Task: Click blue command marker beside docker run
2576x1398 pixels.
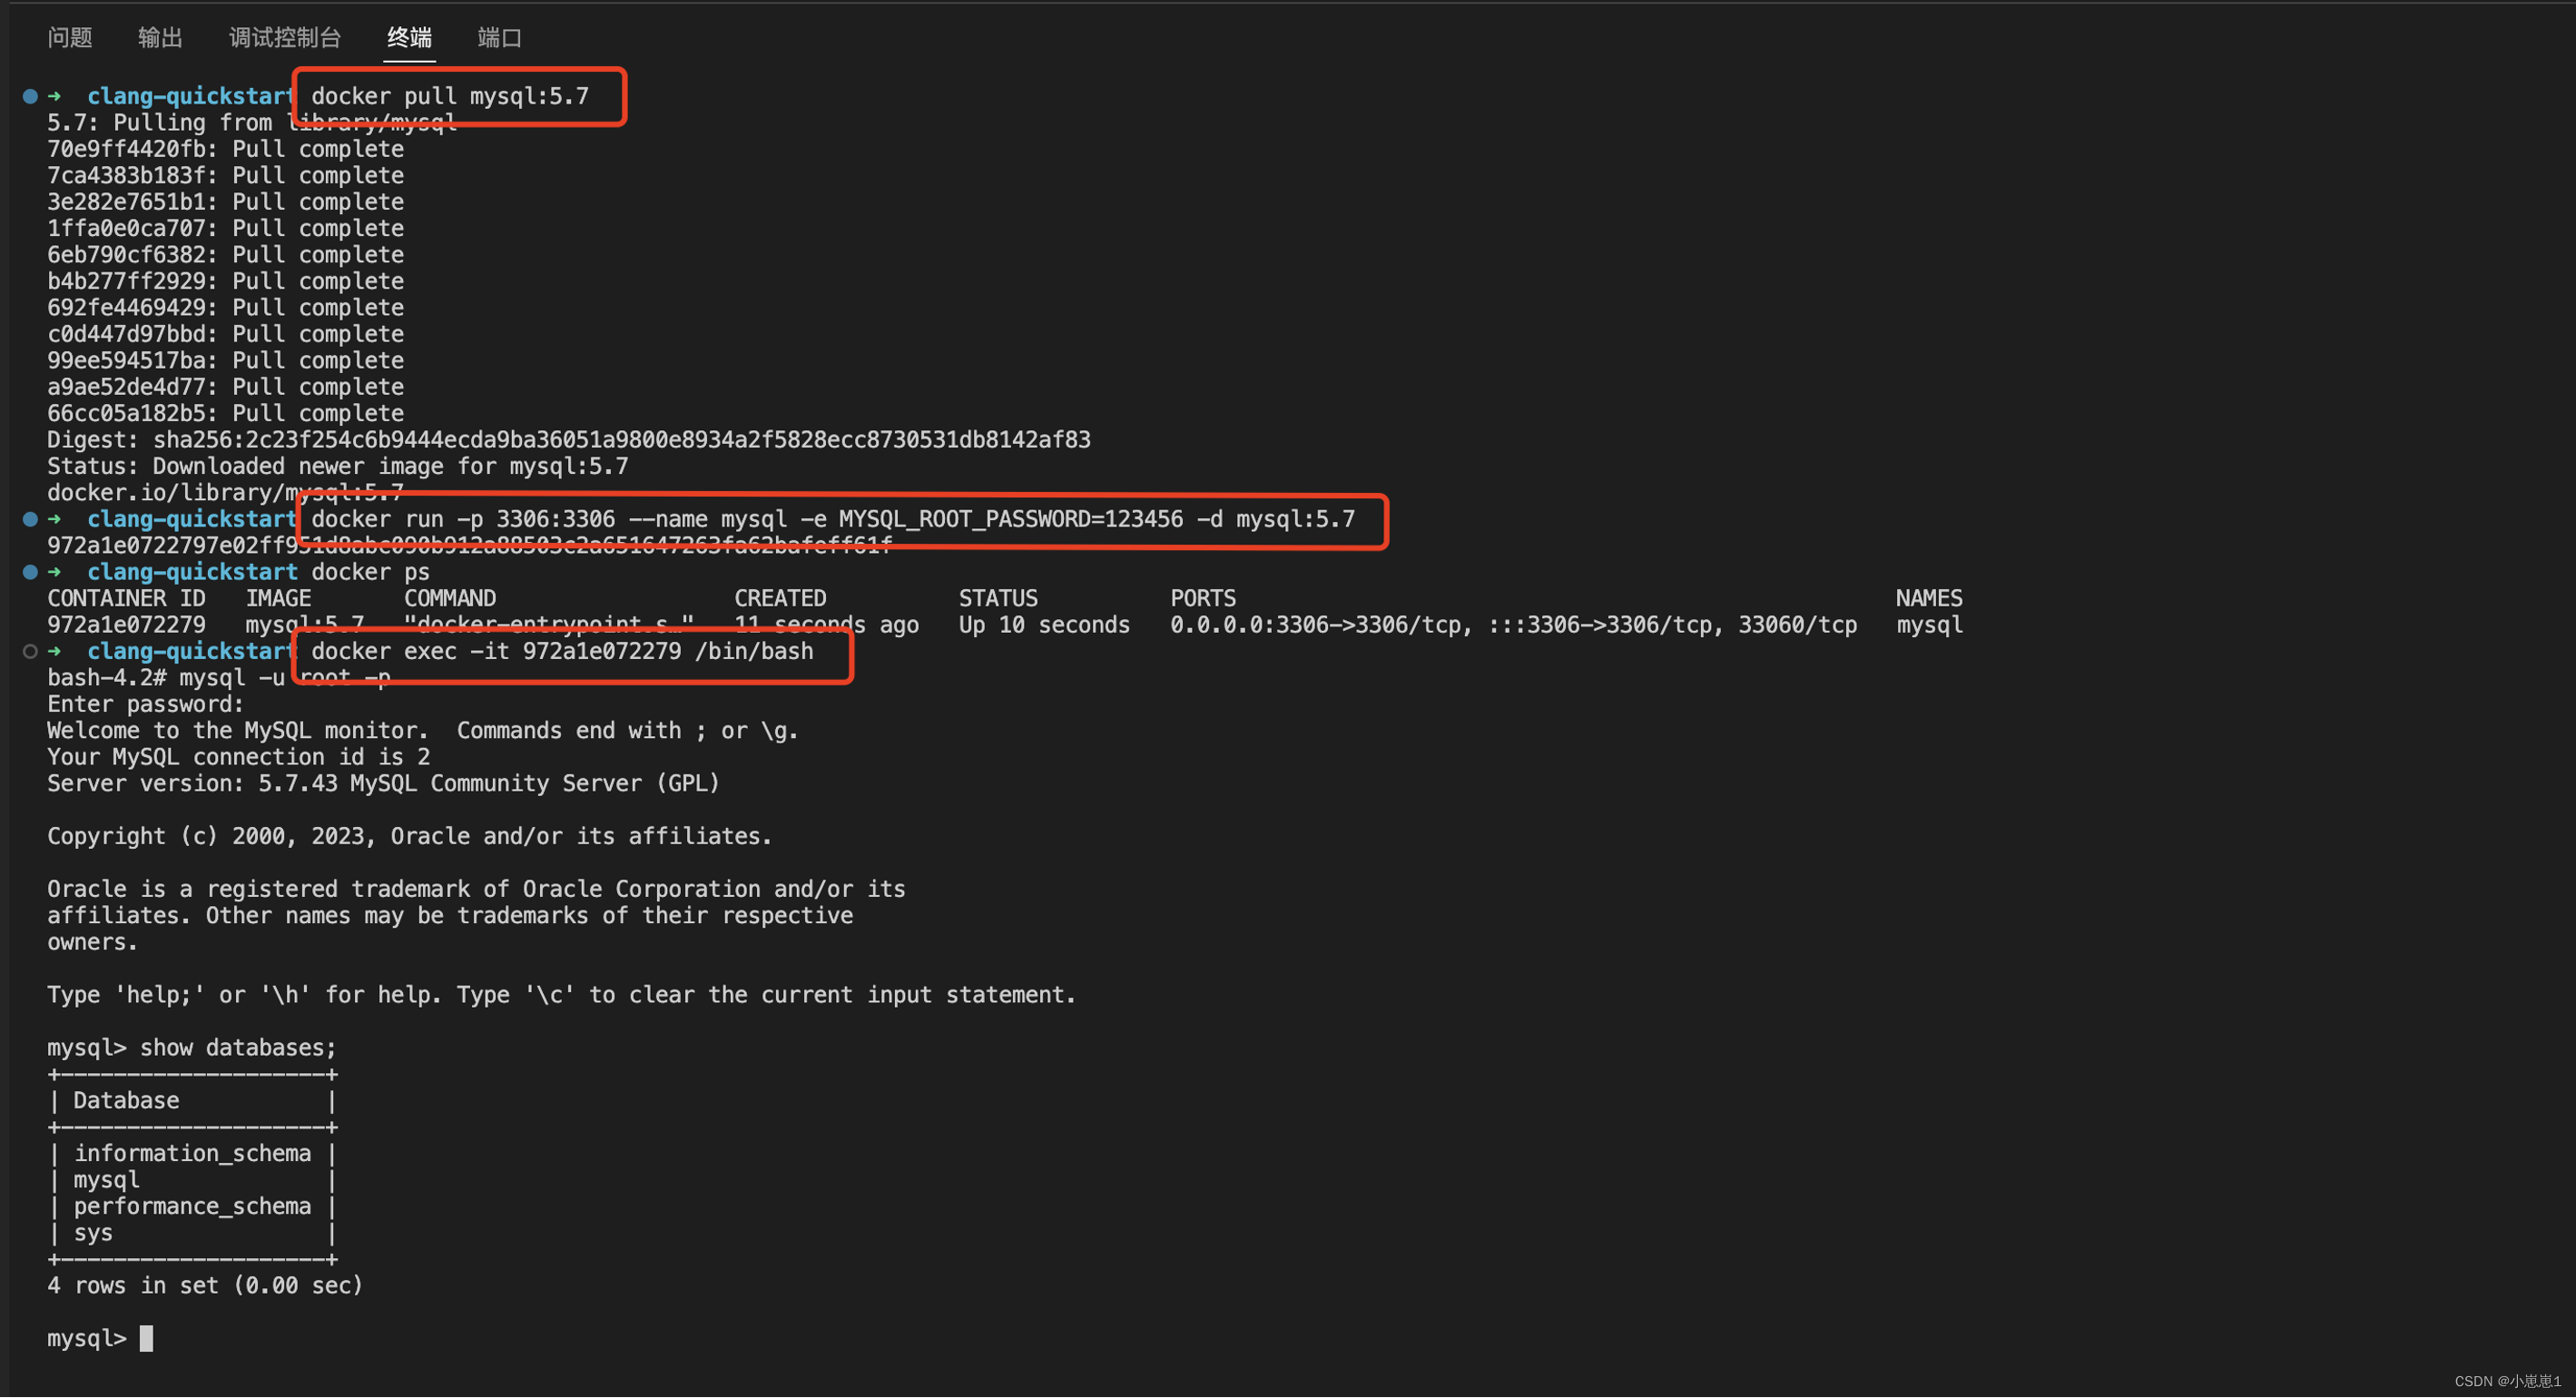Action: click(30, 519)
